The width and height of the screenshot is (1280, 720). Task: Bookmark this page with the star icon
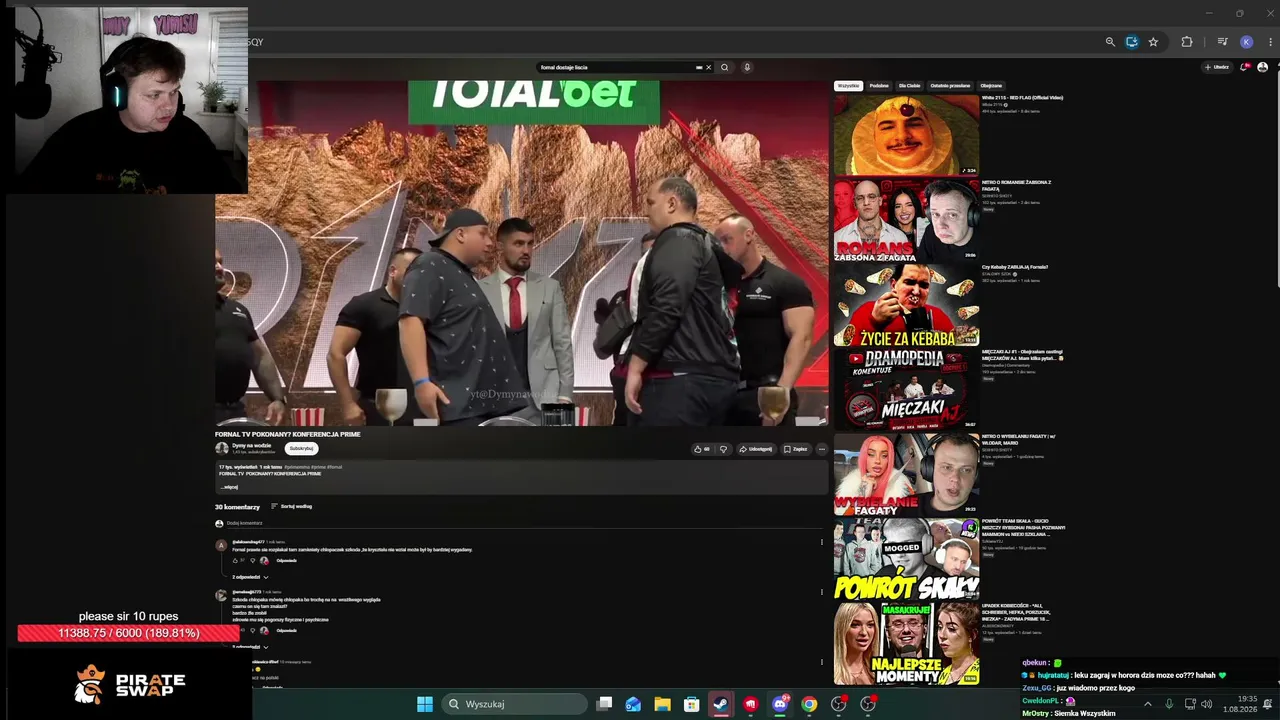click(x=1153, y=42)
